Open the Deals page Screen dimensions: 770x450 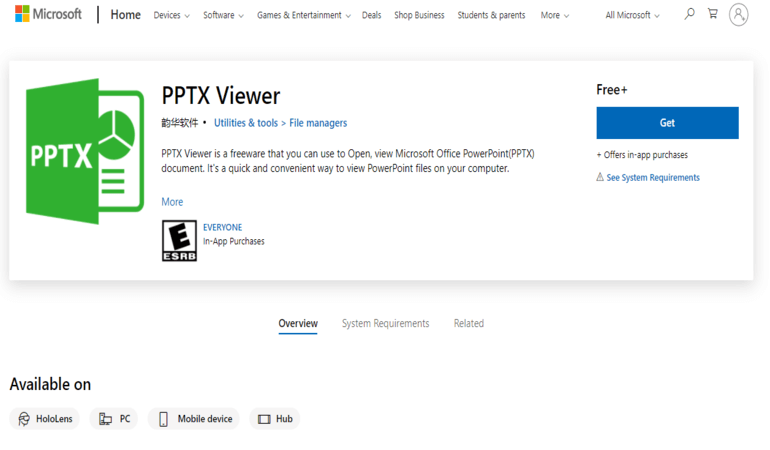point(371,15)
